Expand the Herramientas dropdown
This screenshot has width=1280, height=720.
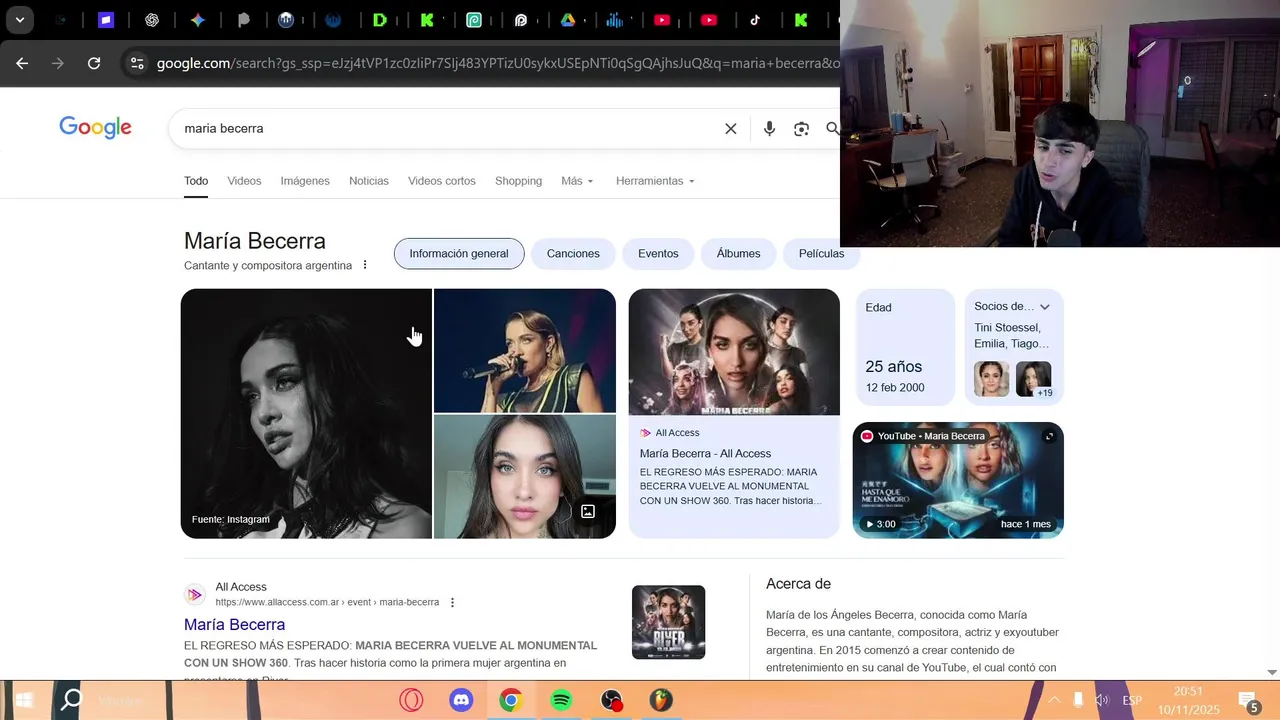pos(655,181)
